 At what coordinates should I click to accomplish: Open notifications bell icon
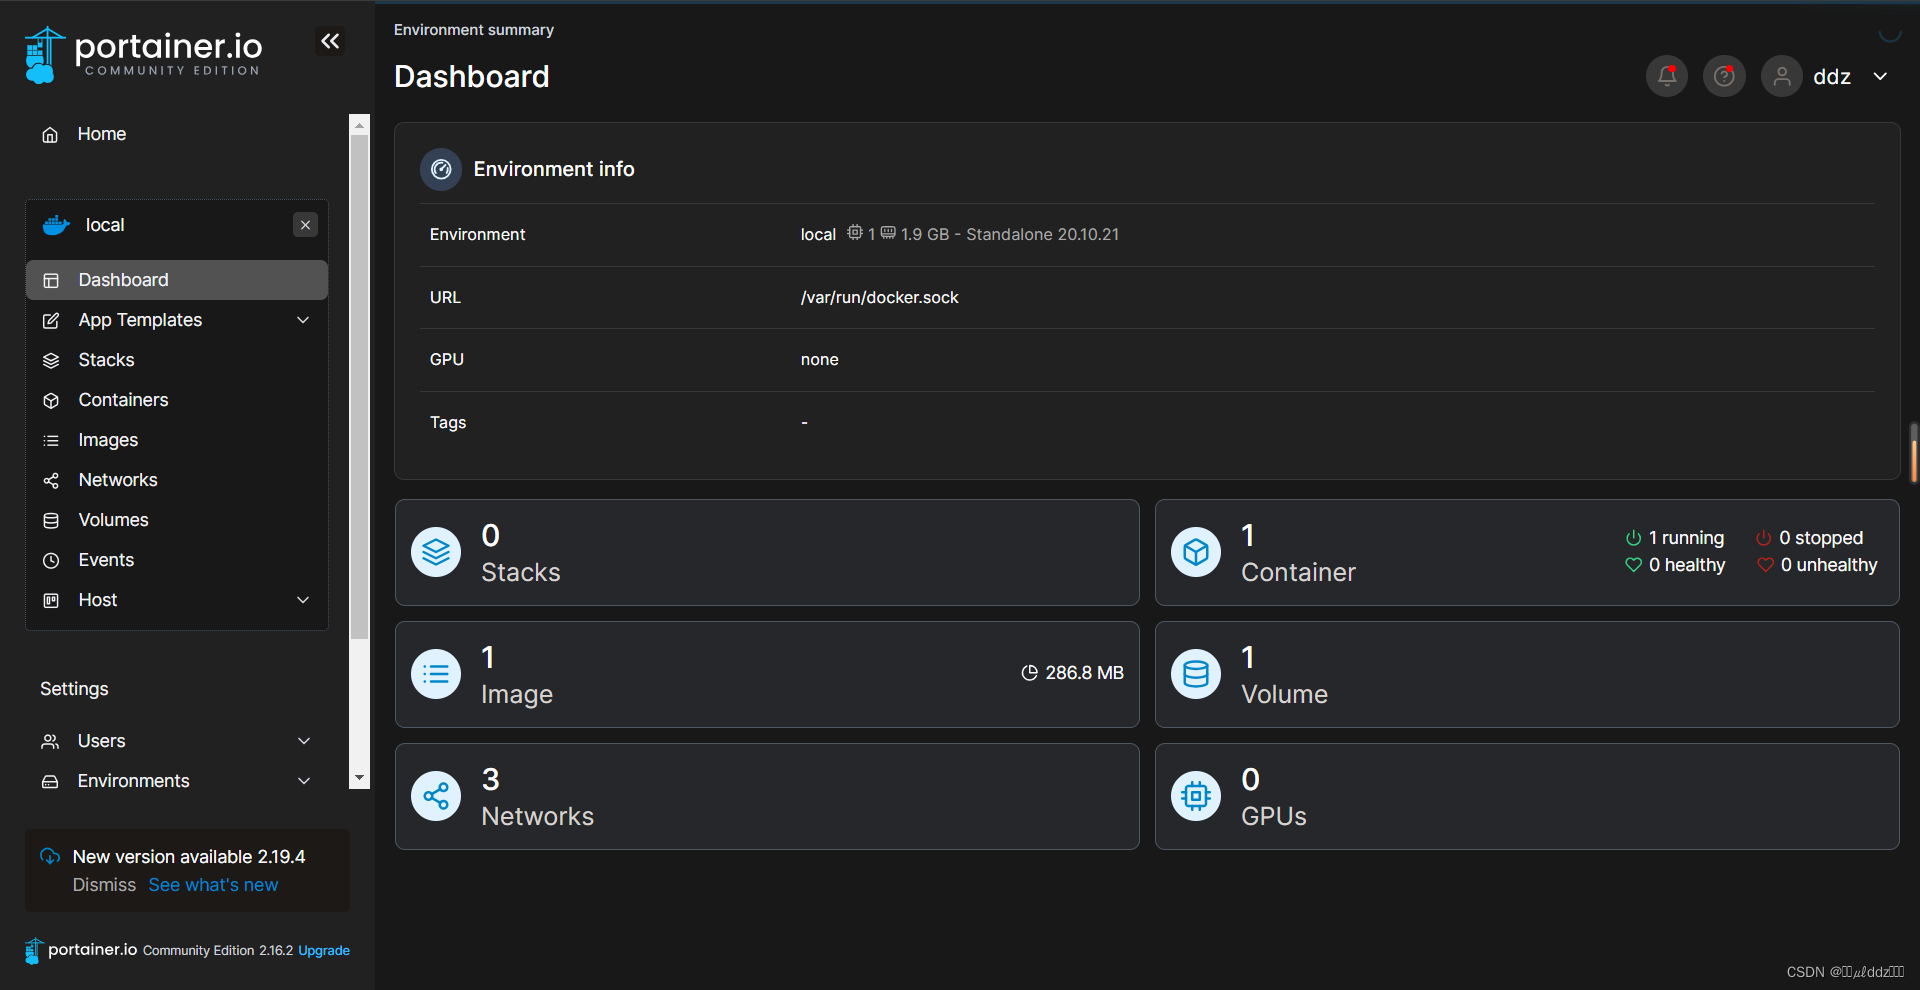1667,76
